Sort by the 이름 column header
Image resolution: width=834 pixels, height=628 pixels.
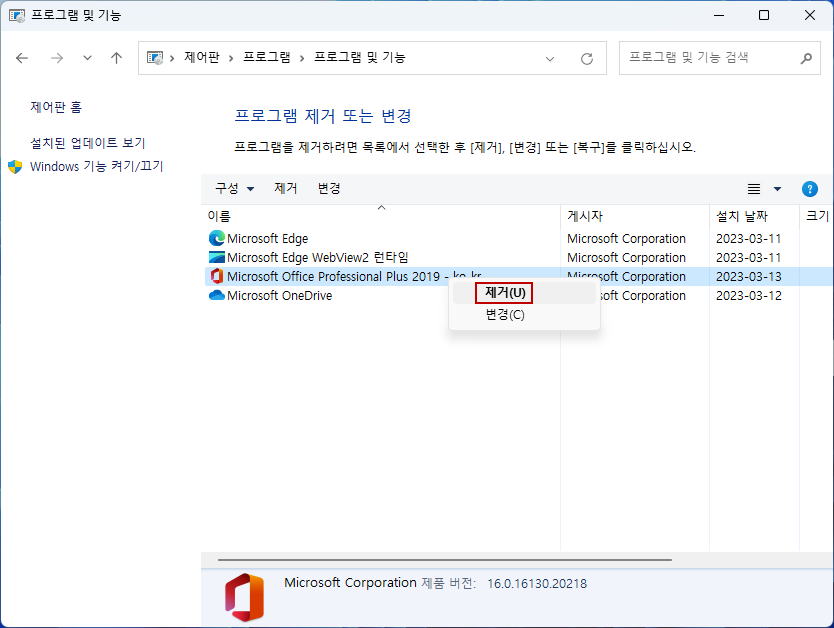pyautogui.click(x=380, y=216)
